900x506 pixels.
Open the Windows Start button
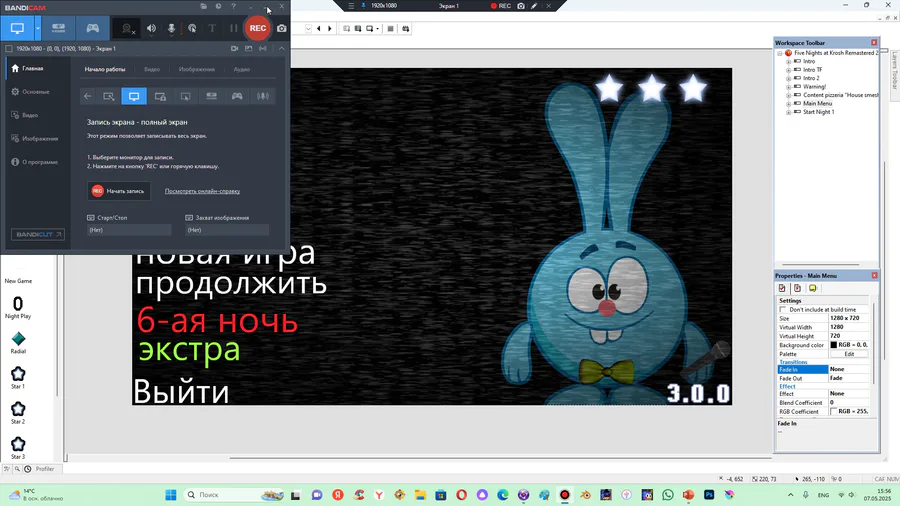(x=170, y=495)
